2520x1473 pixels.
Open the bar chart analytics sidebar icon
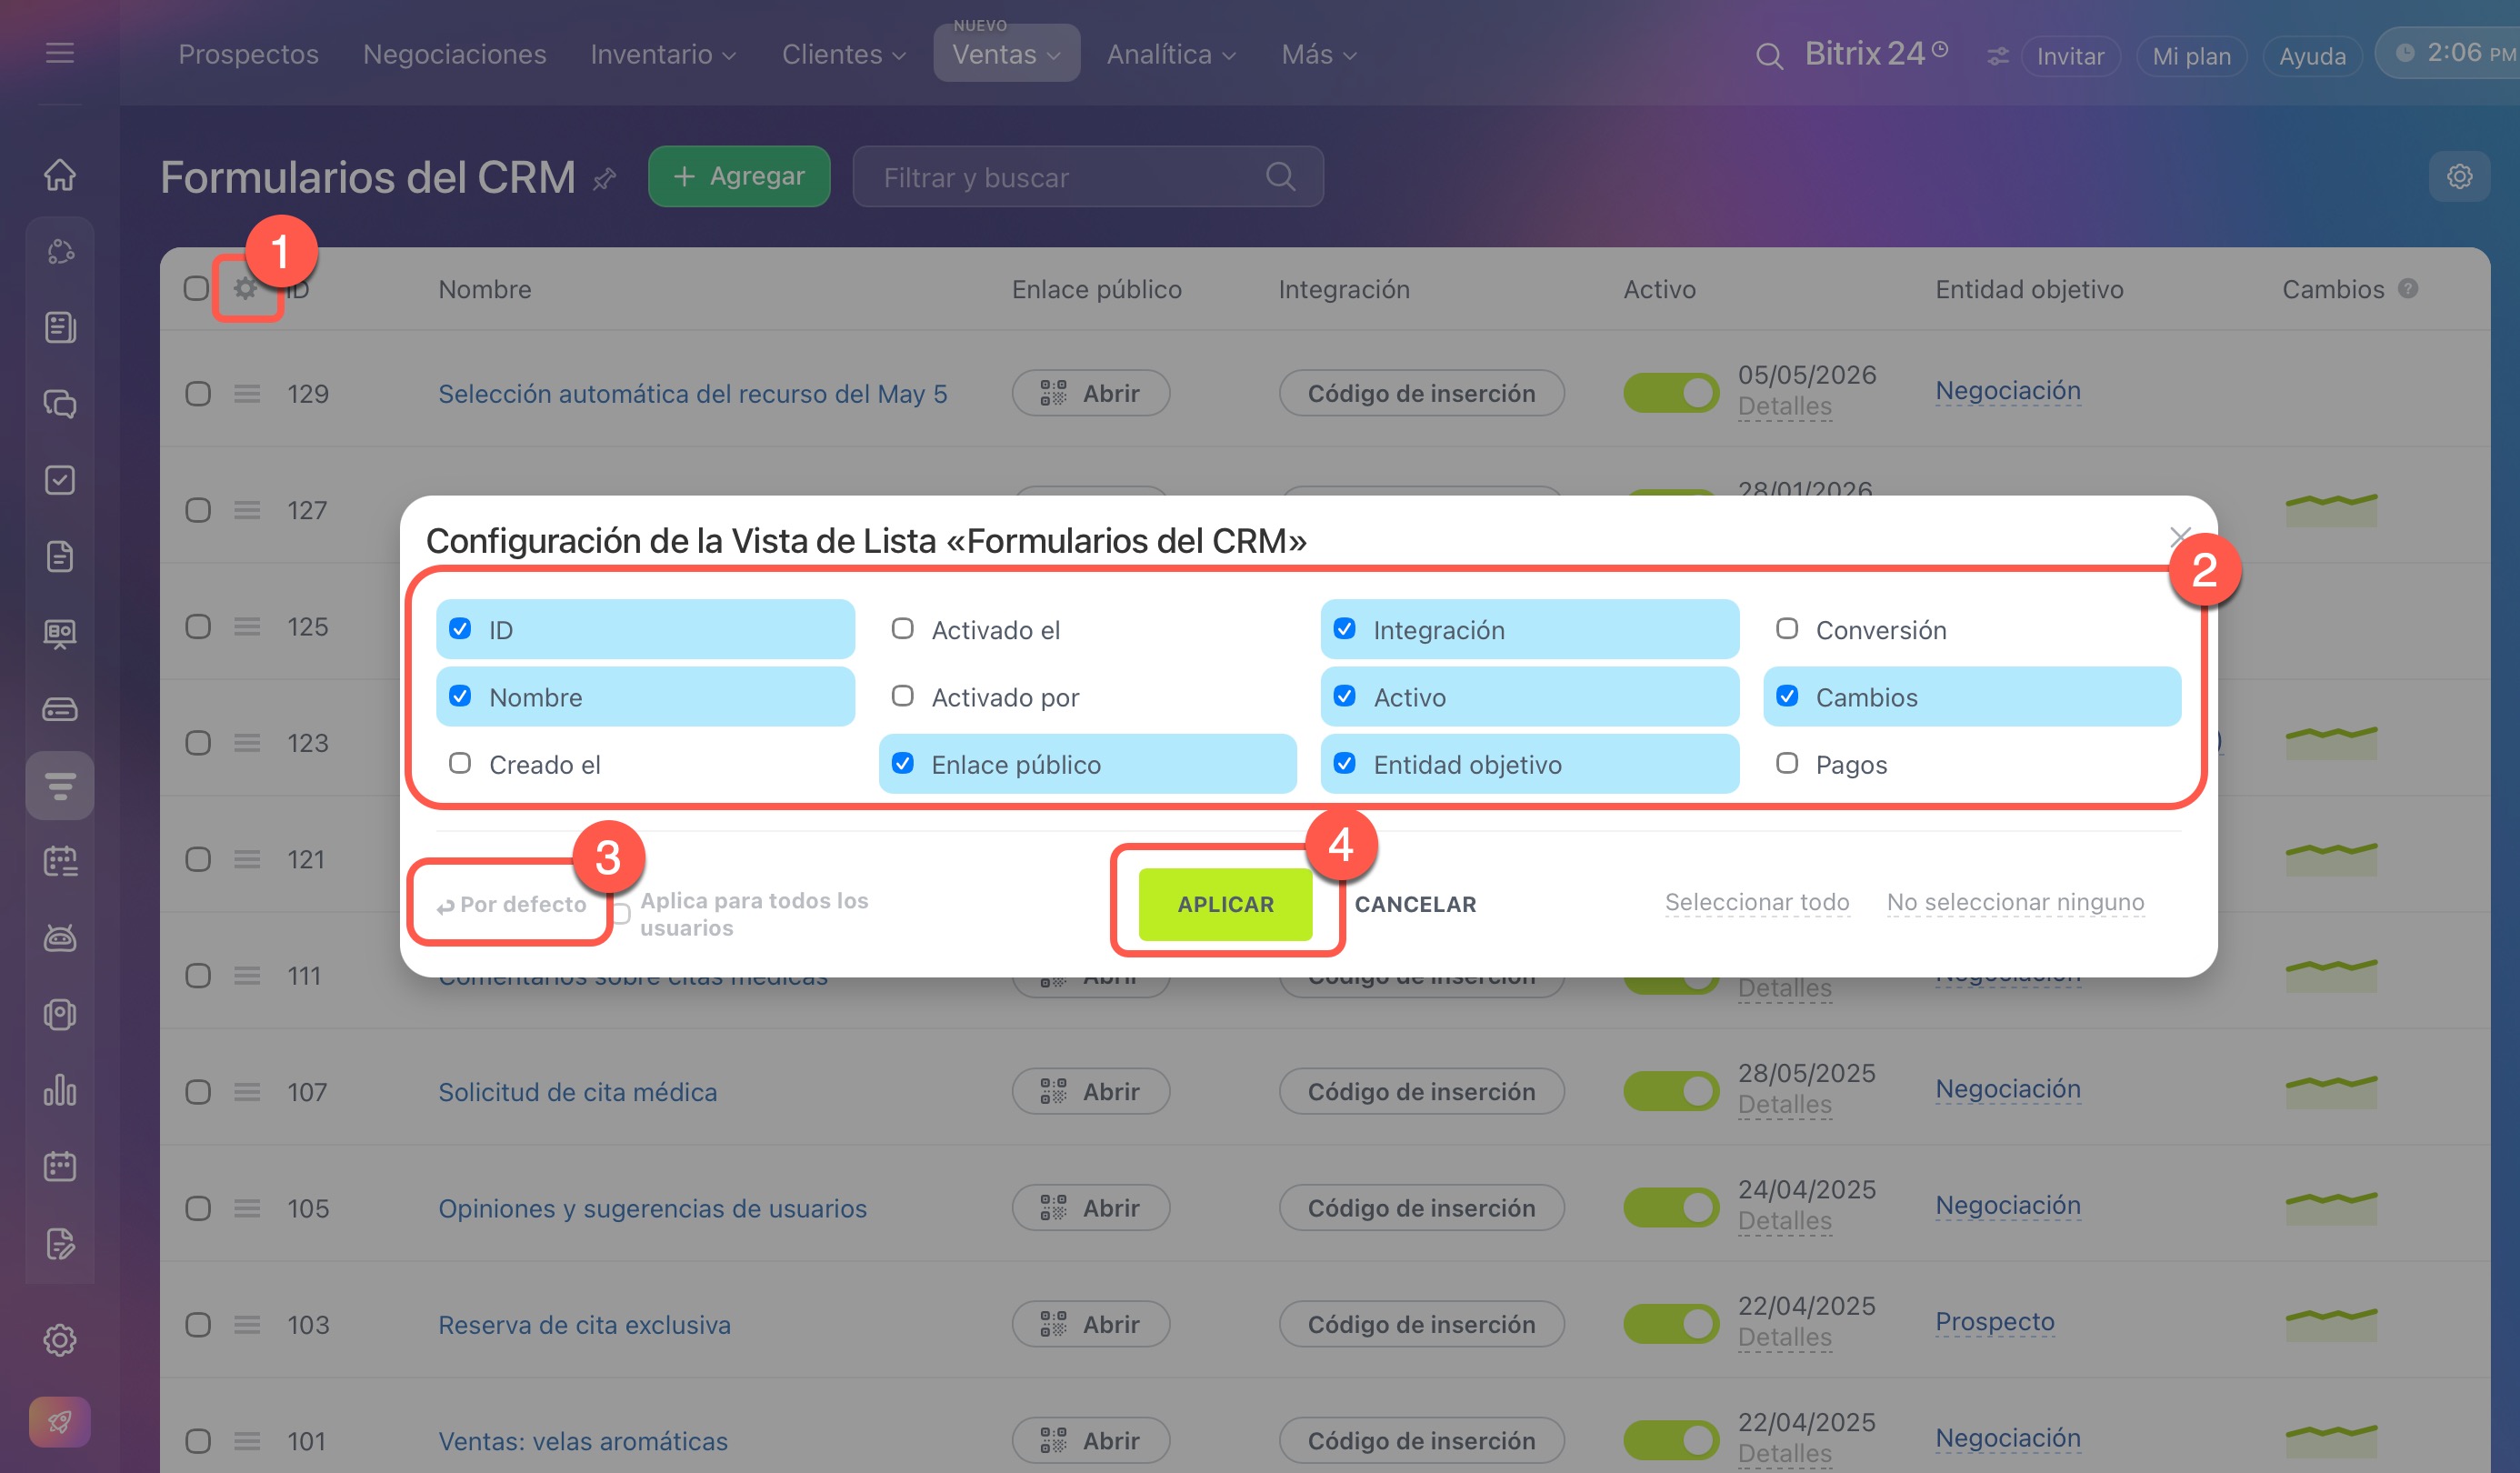[x=60, y=1090]
